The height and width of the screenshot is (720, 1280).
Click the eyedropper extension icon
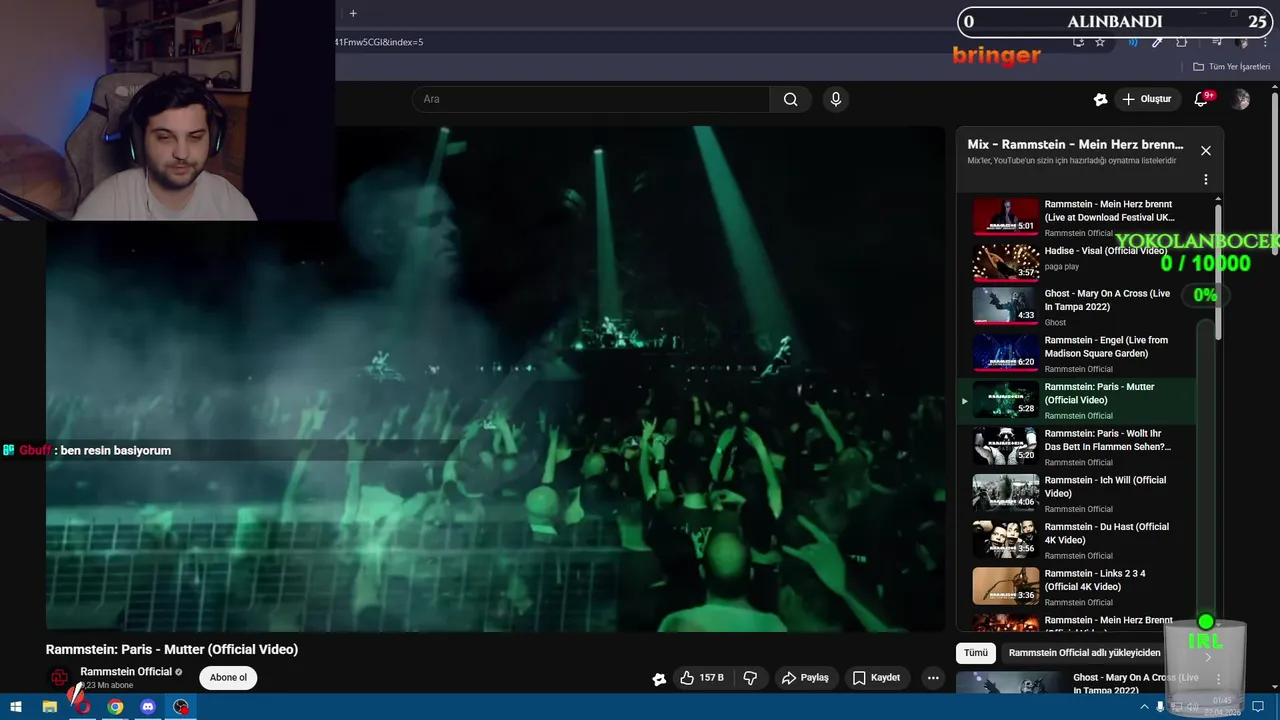[x=1157, y=42]
